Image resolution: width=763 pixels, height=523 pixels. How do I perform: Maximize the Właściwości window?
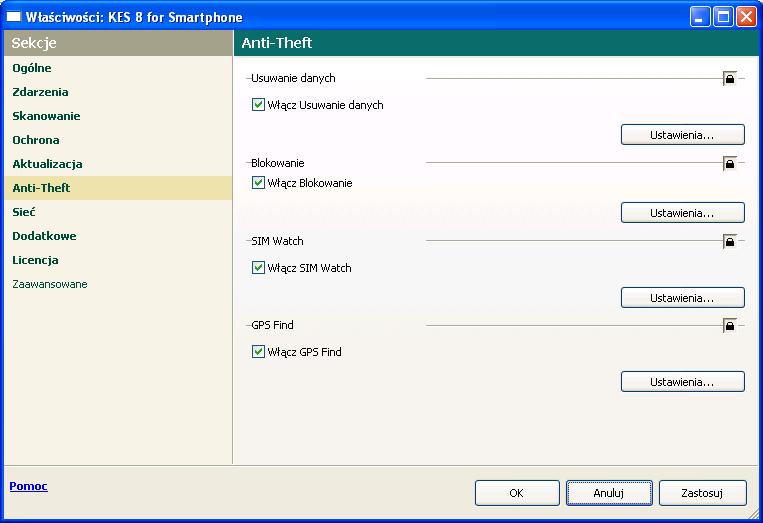pos(723,17)
